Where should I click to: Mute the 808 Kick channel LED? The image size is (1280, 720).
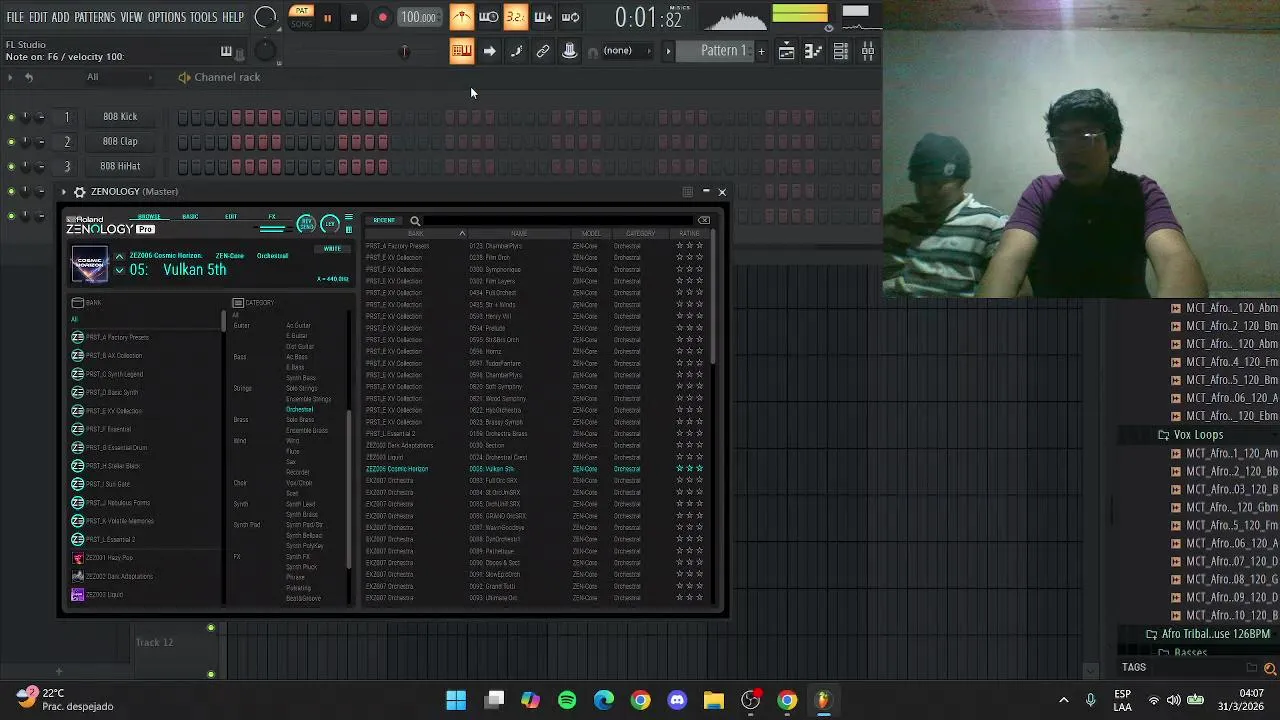[11, 117]
